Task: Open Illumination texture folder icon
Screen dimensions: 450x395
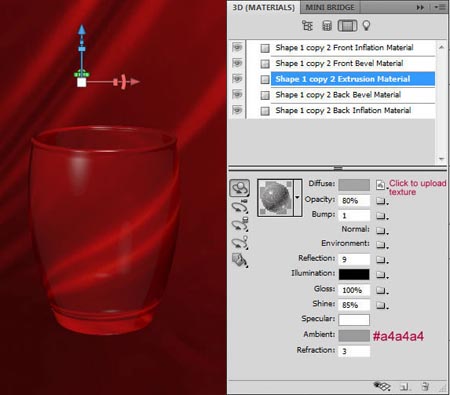Action: click(381, 275)
